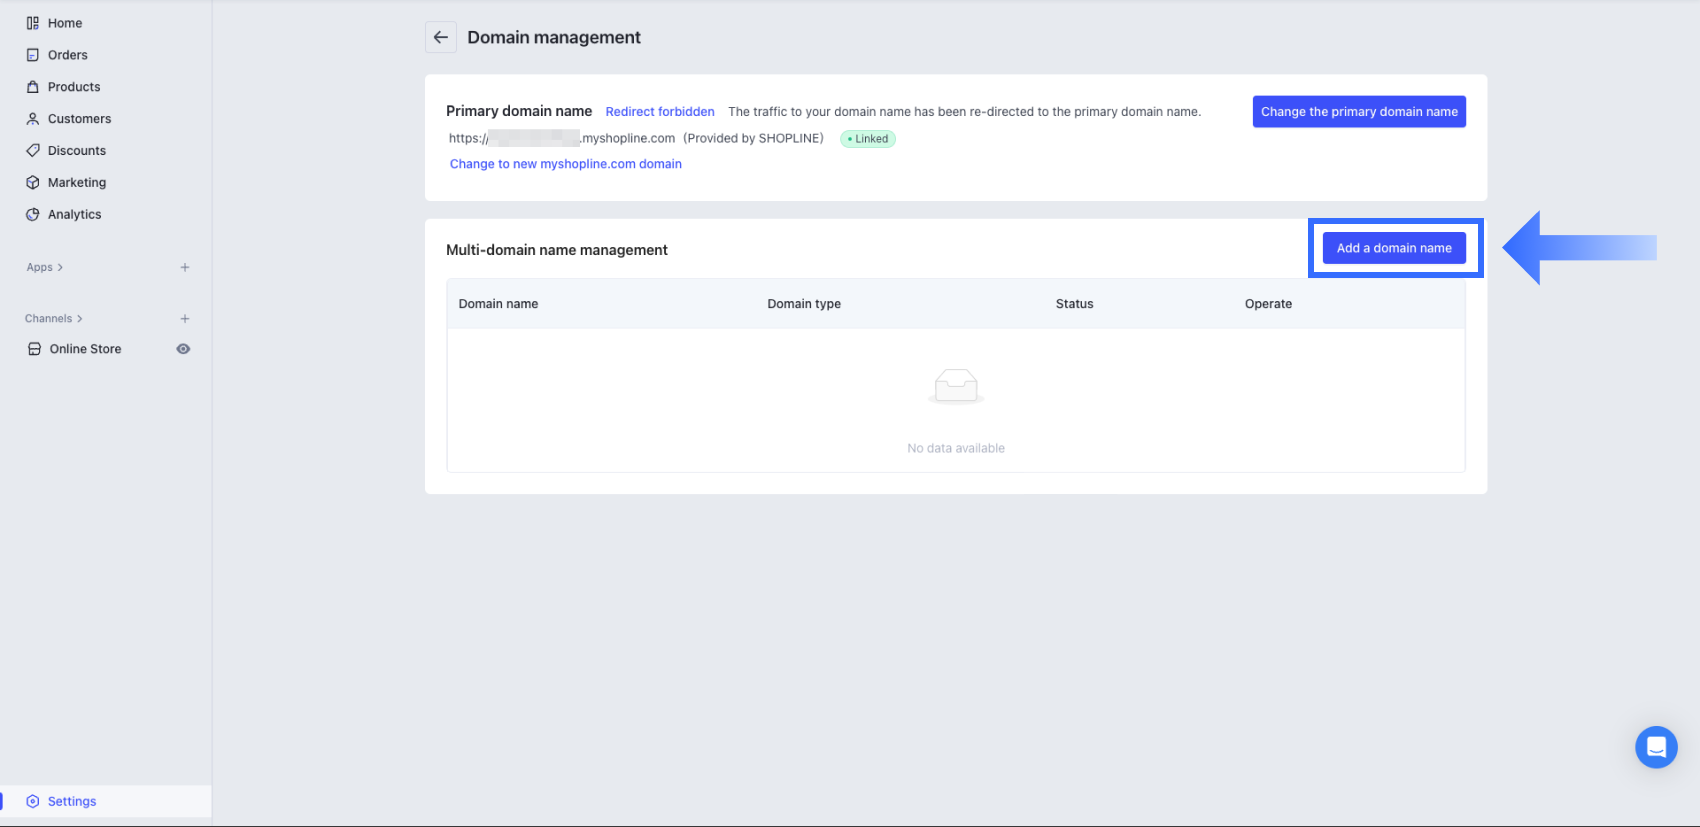1700x827 pixels.
Task: Click the back arrow beside Domain management
Action: pos(441,37)
